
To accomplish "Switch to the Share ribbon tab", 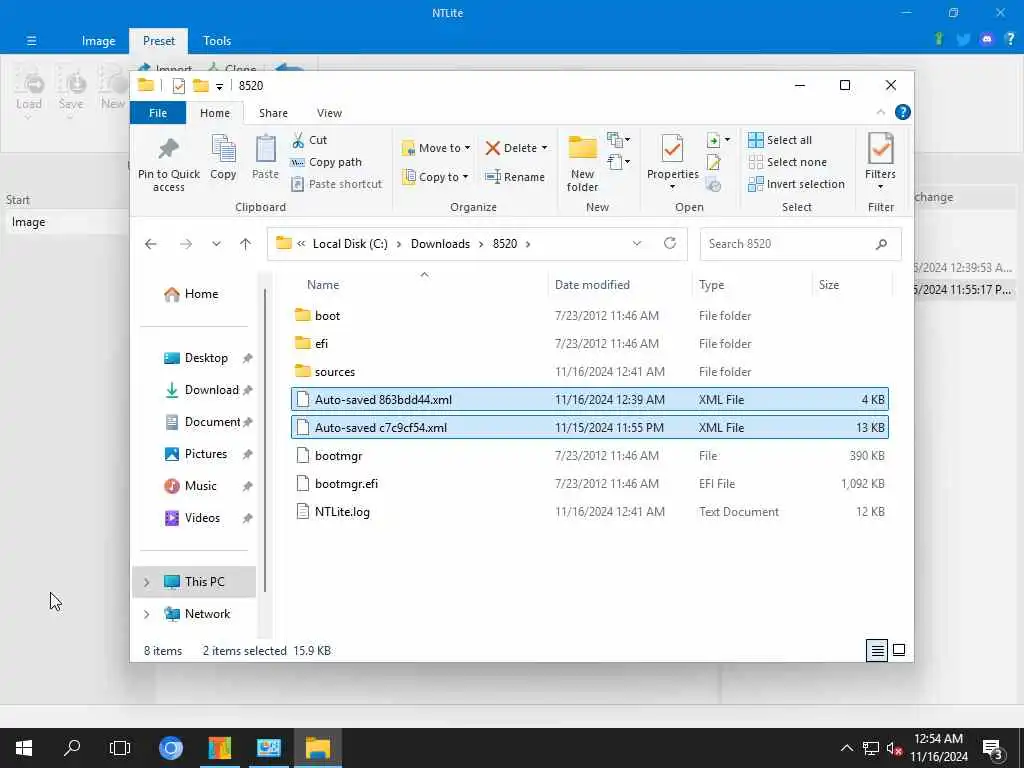I will (273, 113).
